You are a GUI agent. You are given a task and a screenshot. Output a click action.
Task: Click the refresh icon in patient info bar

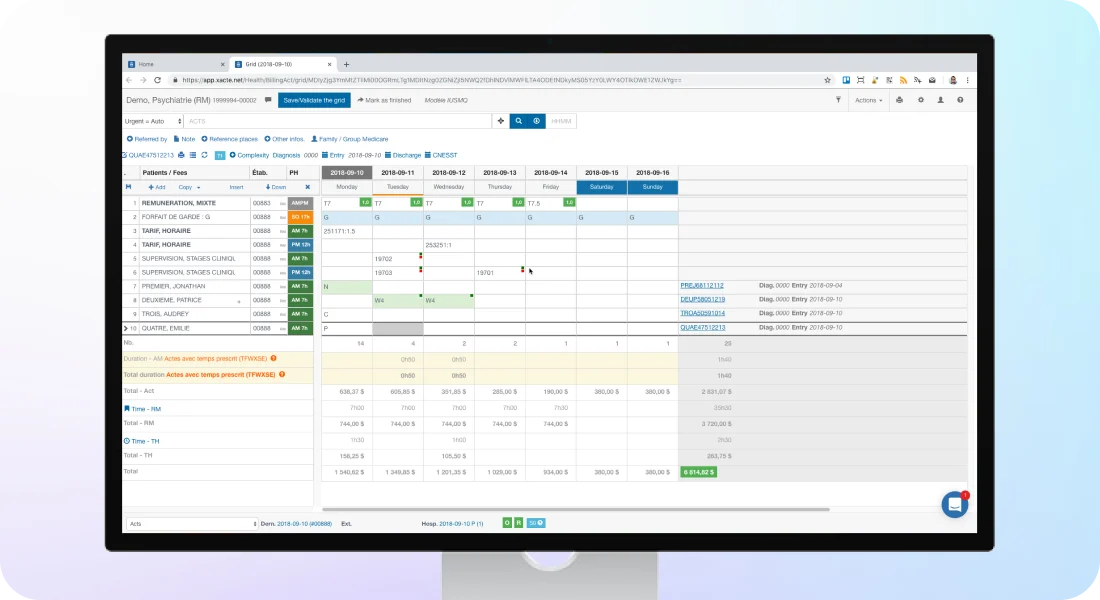point(204,155)
